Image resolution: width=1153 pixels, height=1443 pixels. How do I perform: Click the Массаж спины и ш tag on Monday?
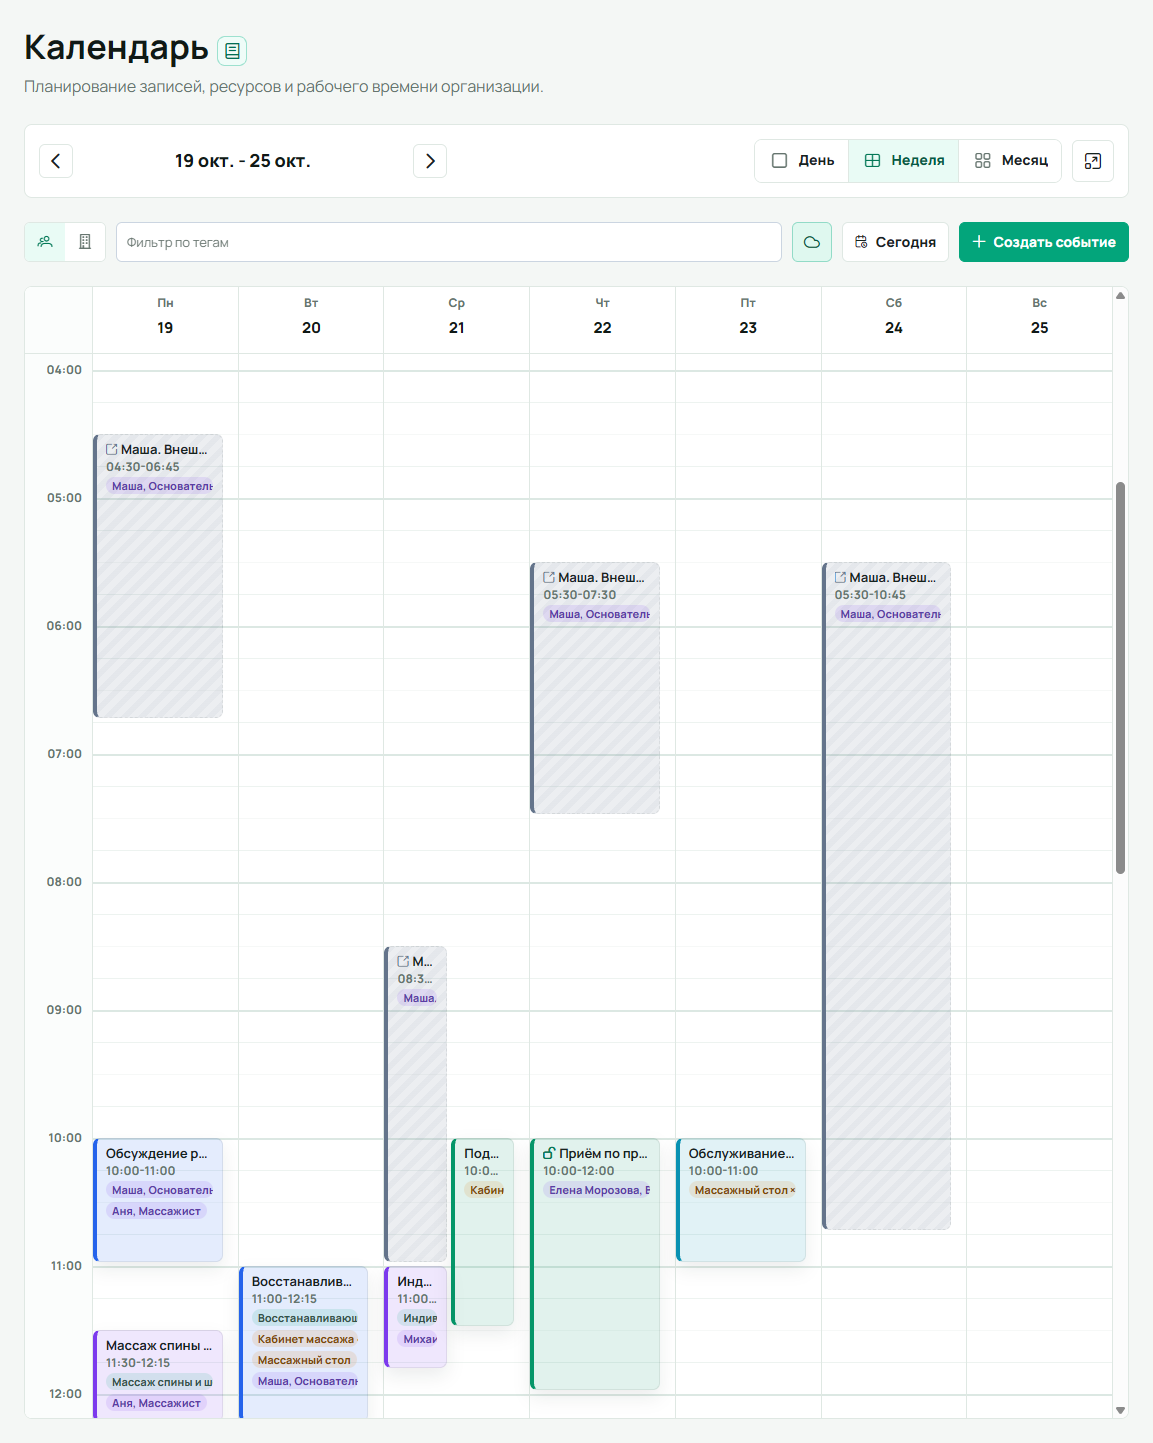[161, 1382]
